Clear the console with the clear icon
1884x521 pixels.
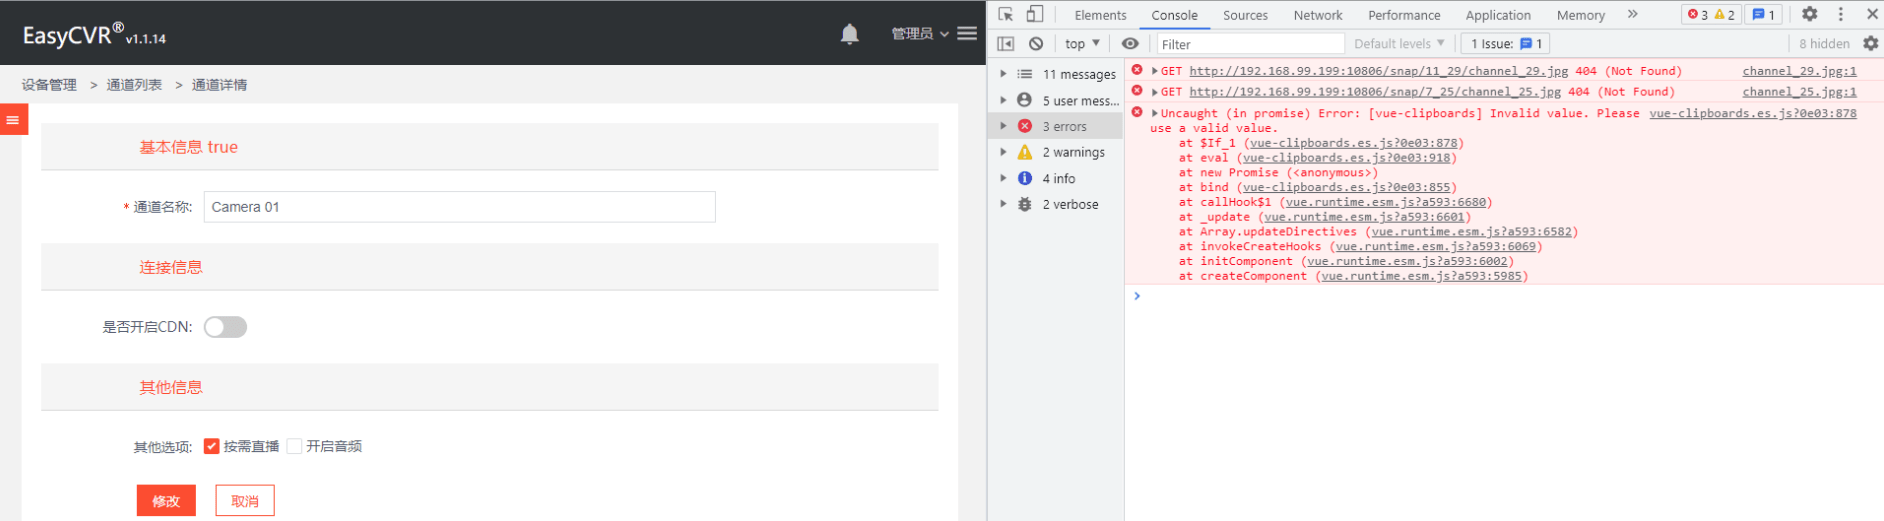coord(1036,44)
